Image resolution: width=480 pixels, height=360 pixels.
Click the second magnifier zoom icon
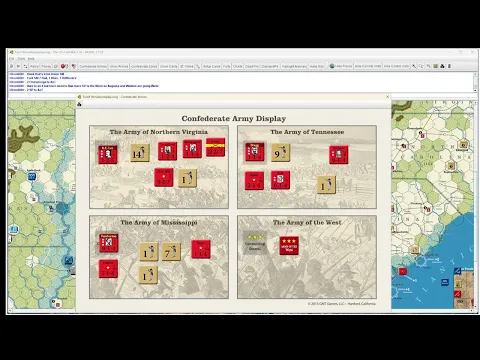click(x=421, y=66)
